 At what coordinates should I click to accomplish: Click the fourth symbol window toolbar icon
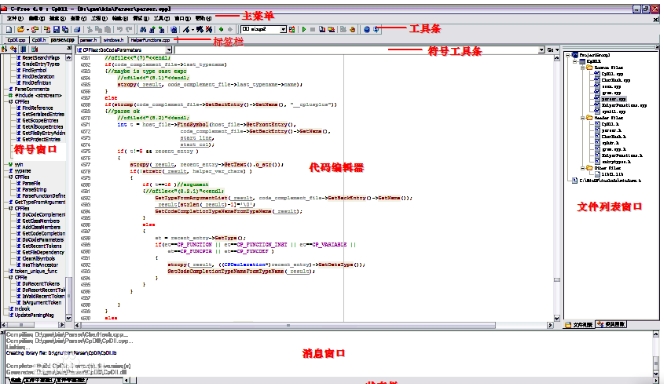click(34, 50)
